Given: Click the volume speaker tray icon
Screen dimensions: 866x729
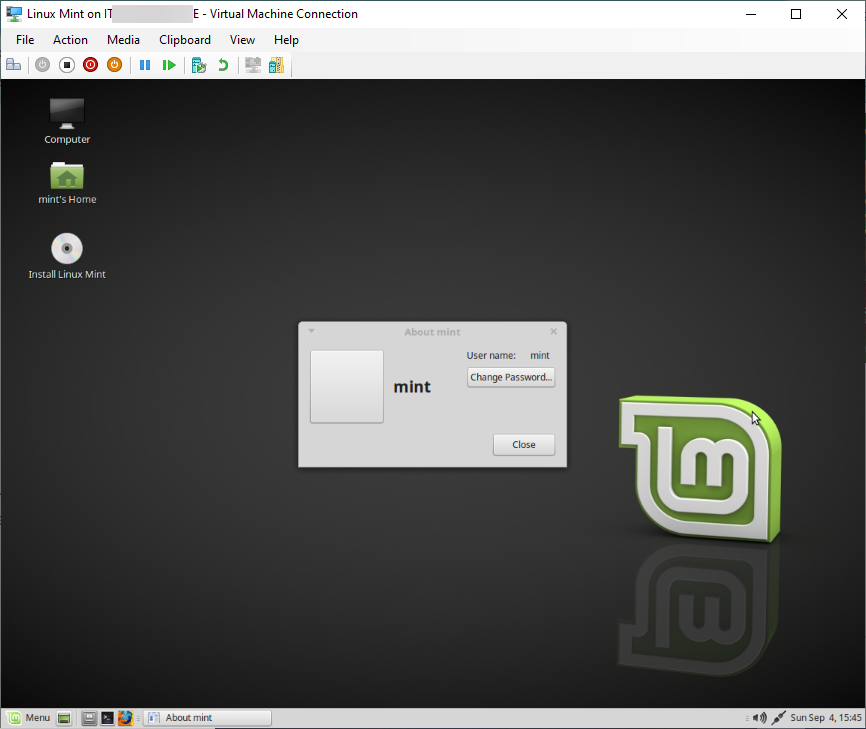Looking at the screenshot, I should (759, 717).
